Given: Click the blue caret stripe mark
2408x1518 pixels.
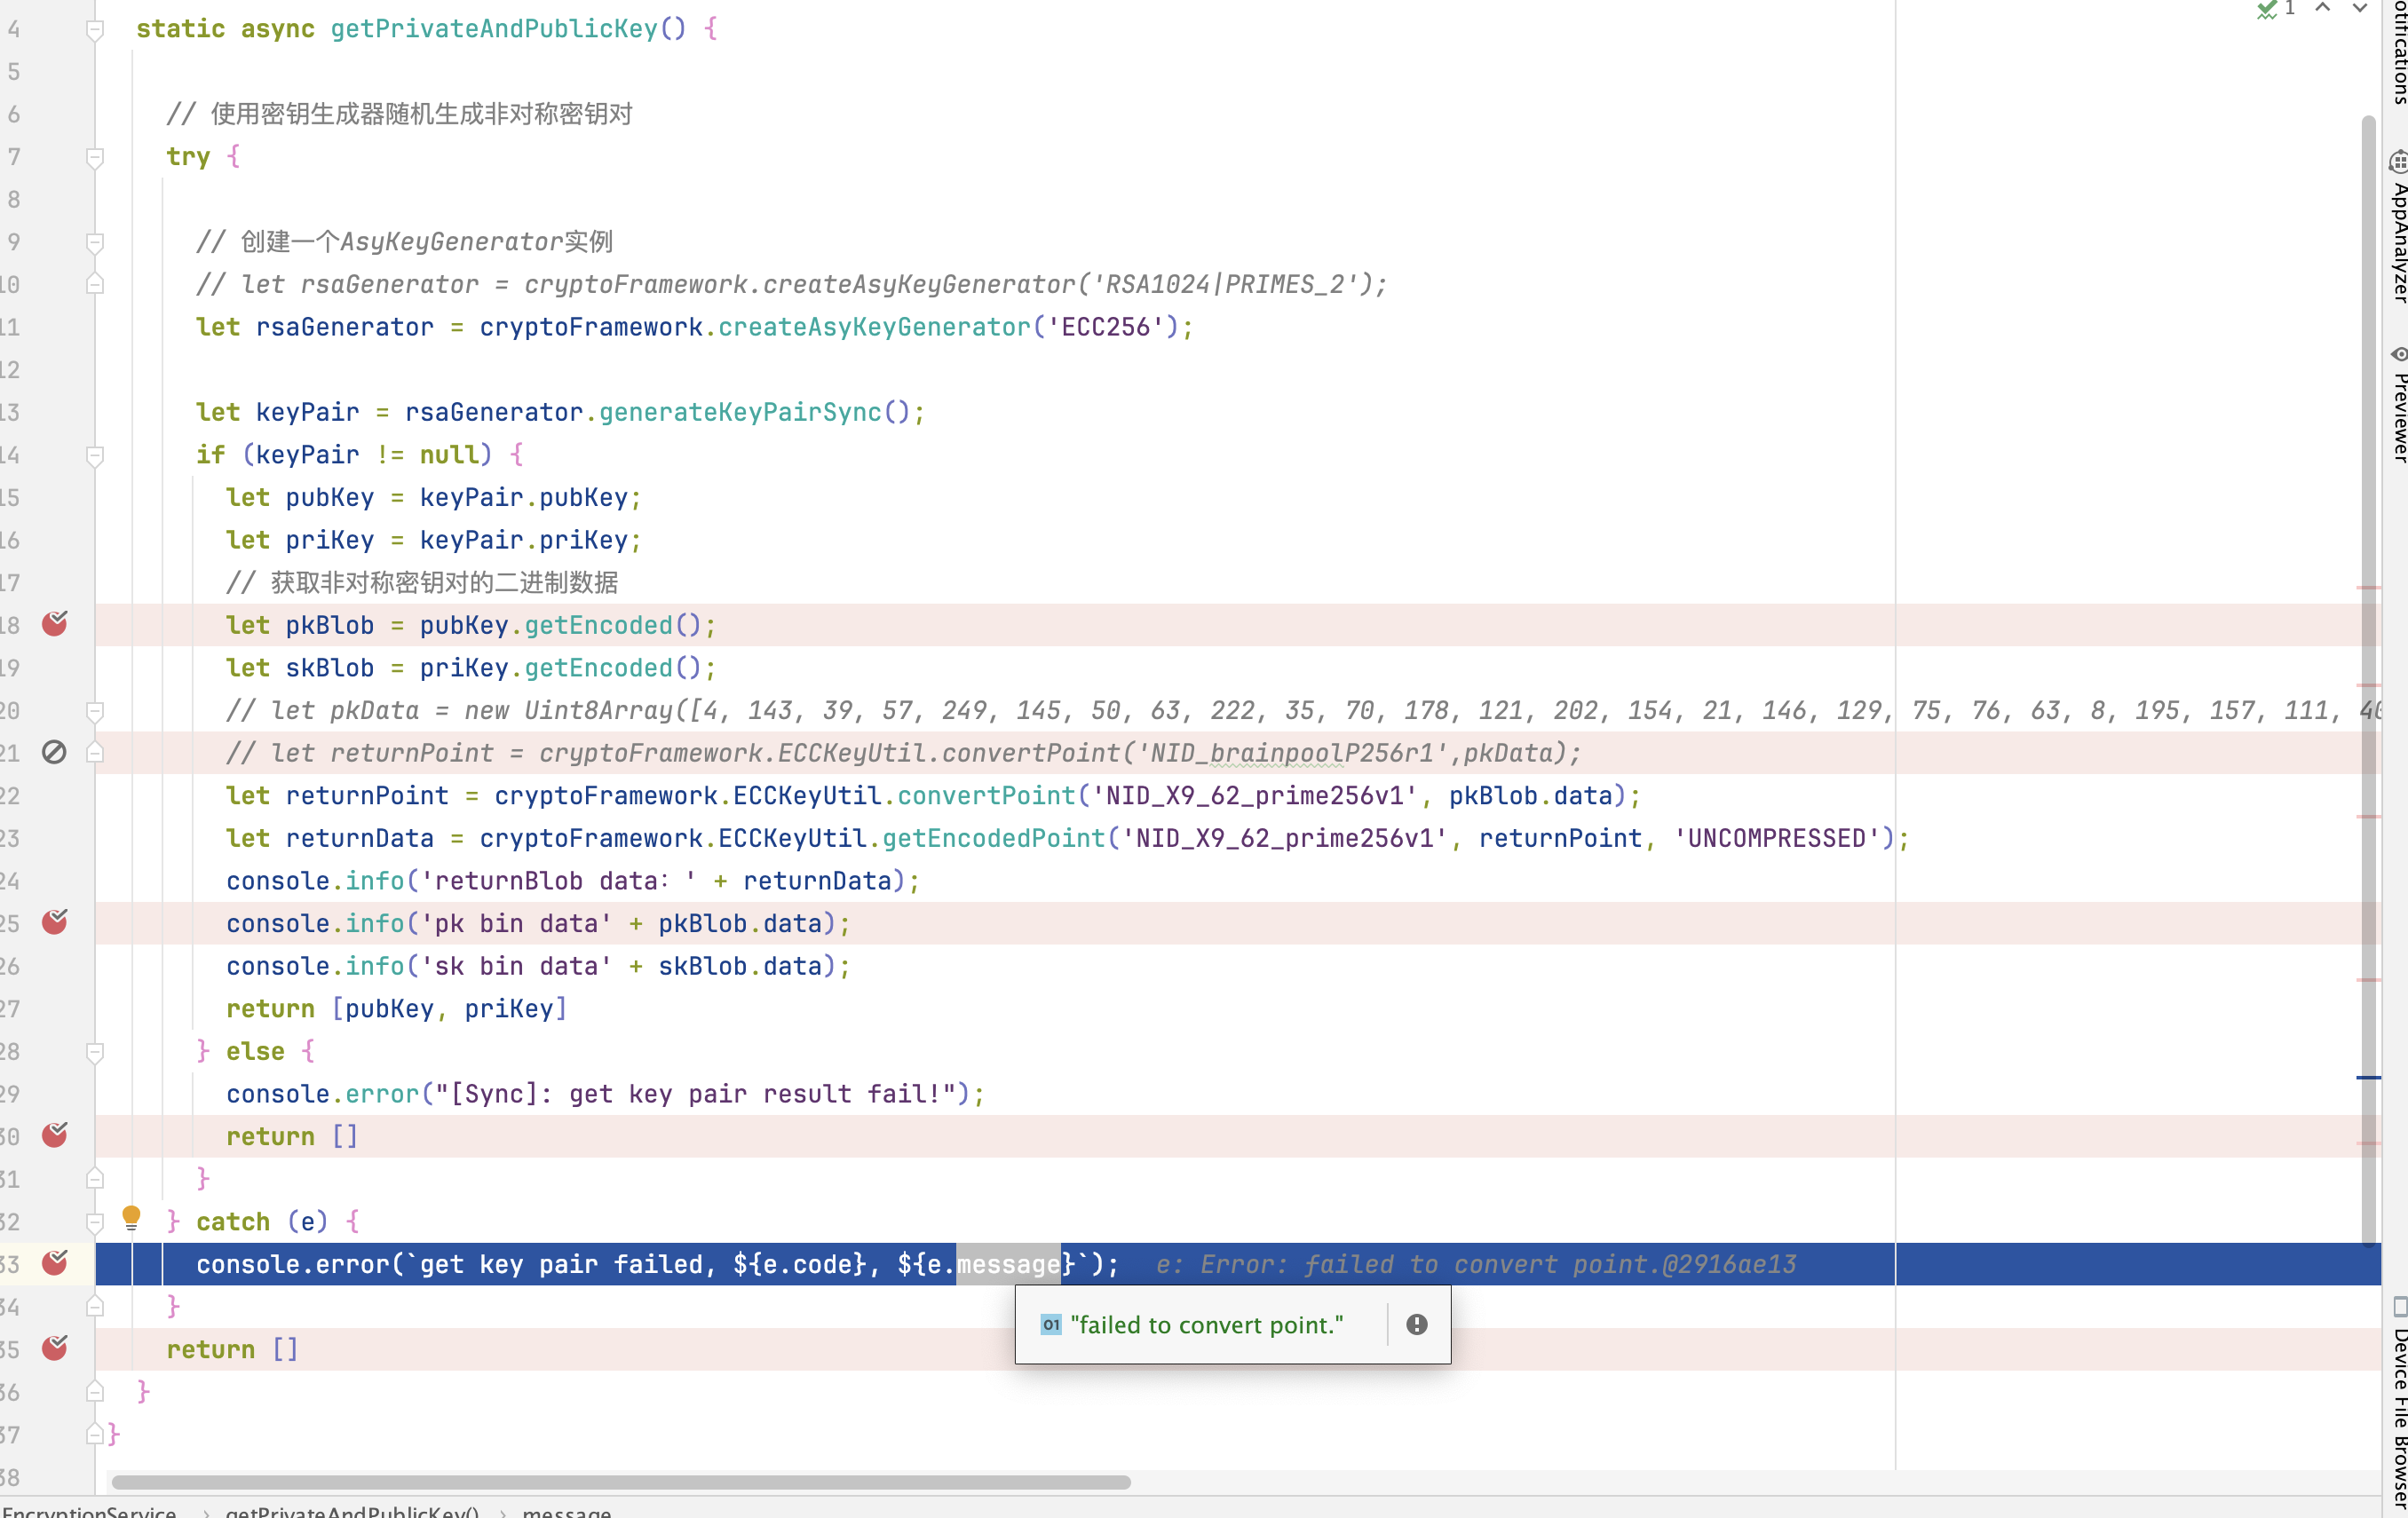Looking at the screenshot, I should (2368, 1077).
